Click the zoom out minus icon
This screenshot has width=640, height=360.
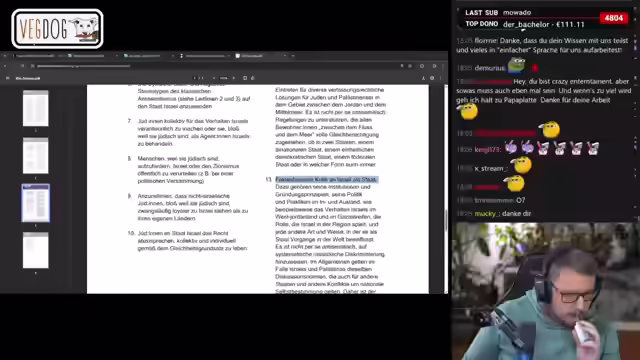pos(214,78)
